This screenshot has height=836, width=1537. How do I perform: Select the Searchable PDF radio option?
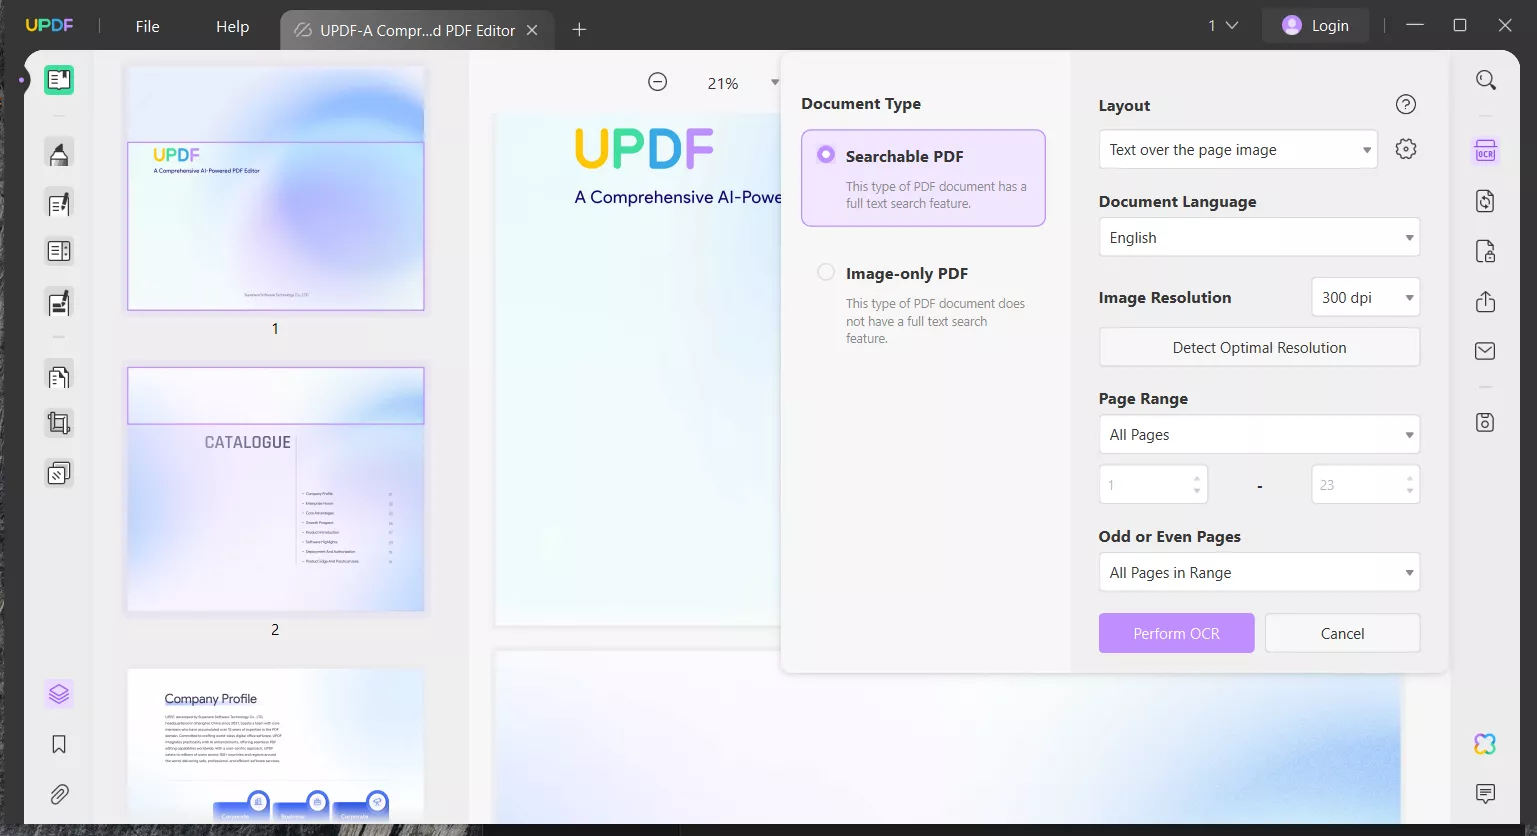click(x=826, y=155)
